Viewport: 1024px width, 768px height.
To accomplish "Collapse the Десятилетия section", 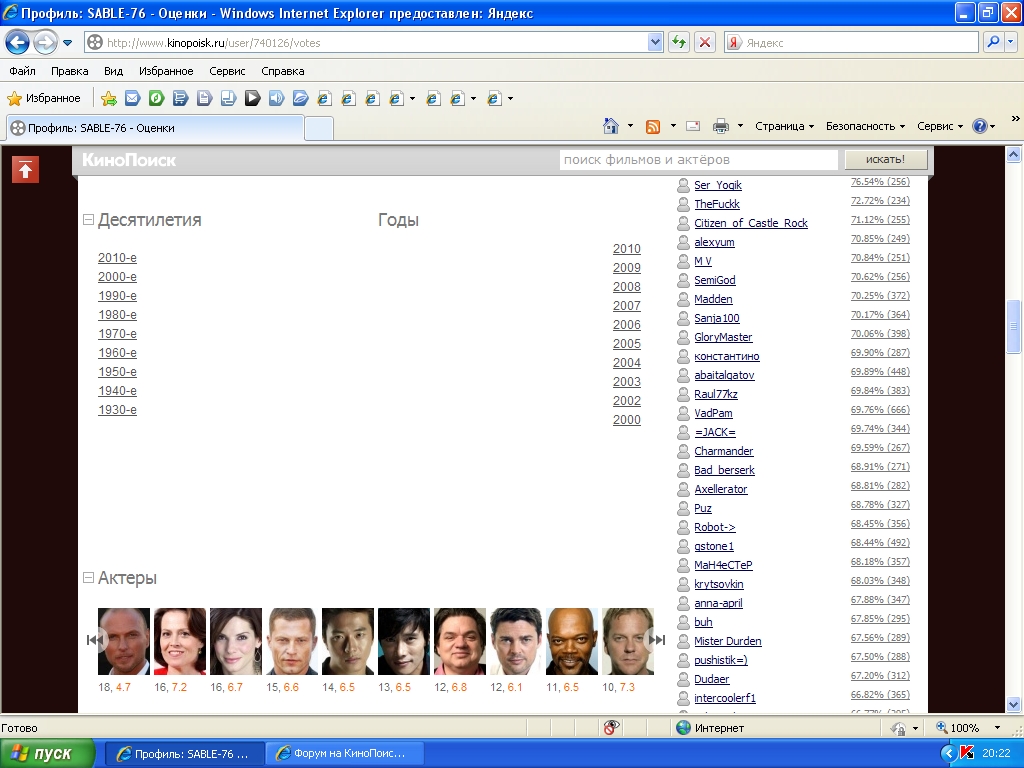I will (x=88, y=220).
